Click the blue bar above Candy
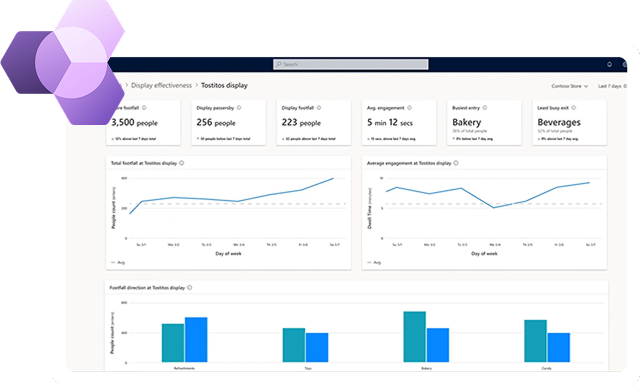The image size is (640, 385). click(559, 347)
